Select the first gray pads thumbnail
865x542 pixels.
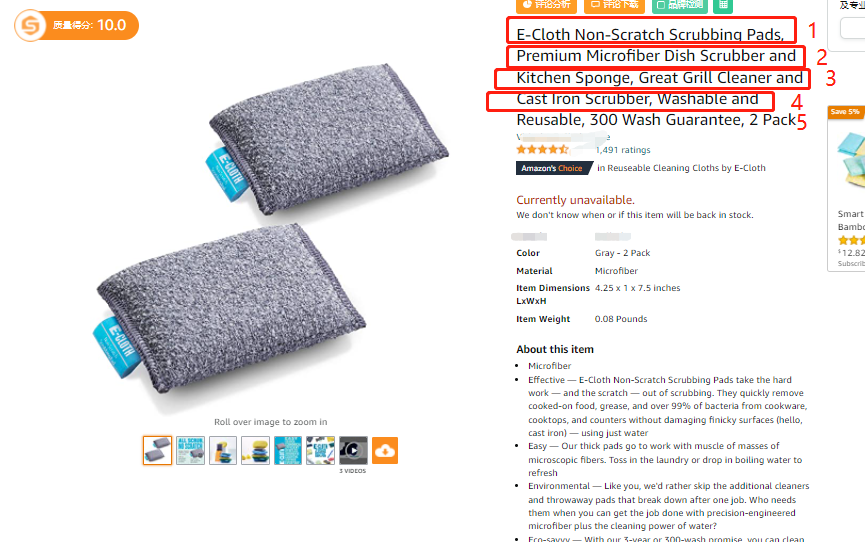tap(157, 450)
